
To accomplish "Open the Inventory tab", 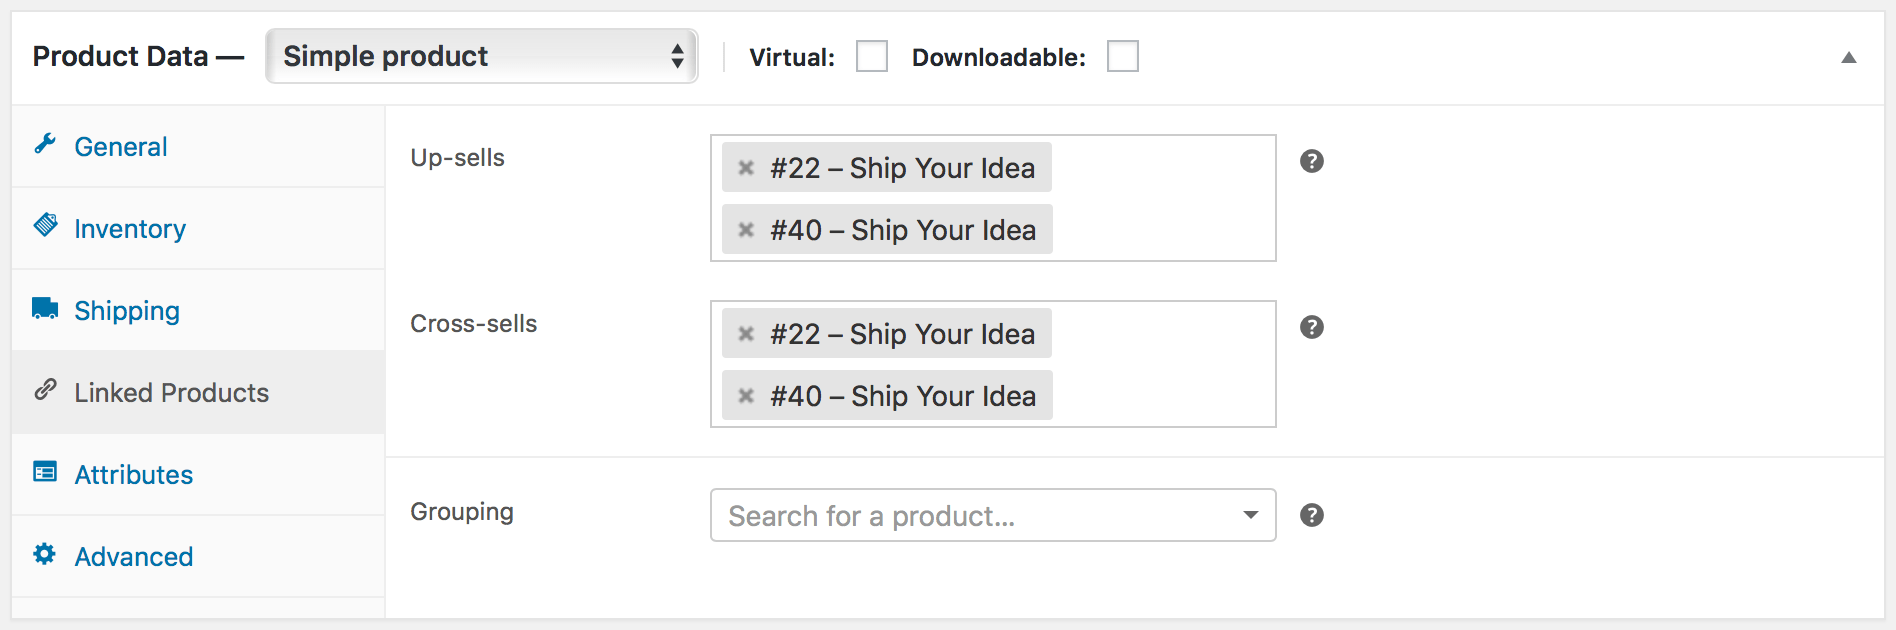I will (129, 227).
